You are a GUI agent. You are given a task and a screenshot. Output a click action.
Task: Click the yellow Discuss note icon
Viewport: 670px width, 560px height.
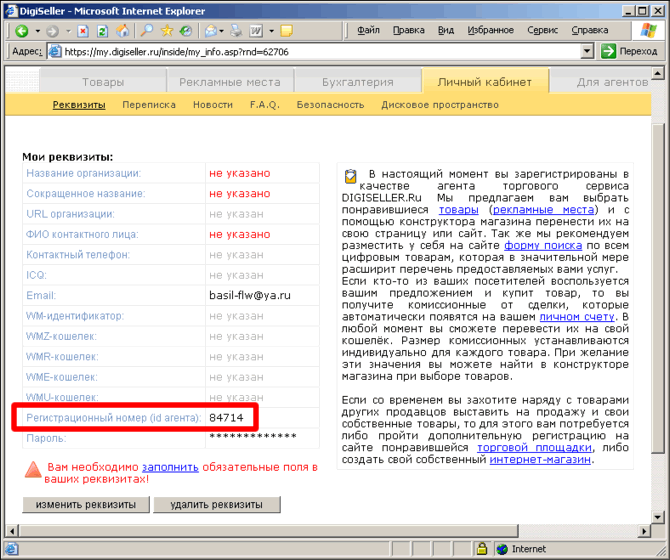pos(286,31)
